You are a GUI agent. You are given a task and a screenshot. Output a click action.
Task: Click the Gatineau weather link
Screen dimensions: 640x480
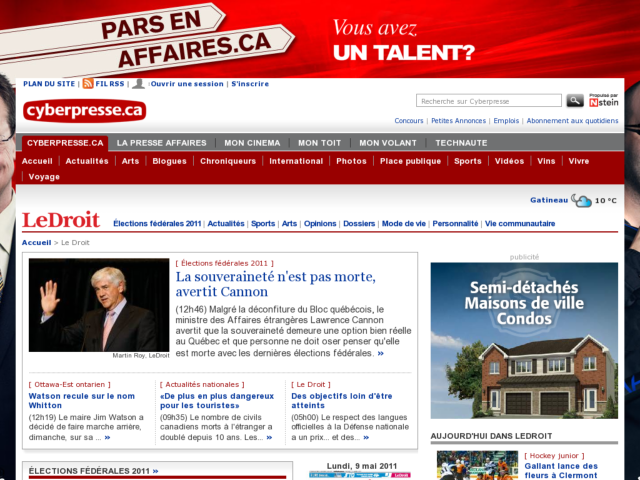click(549, 200)
